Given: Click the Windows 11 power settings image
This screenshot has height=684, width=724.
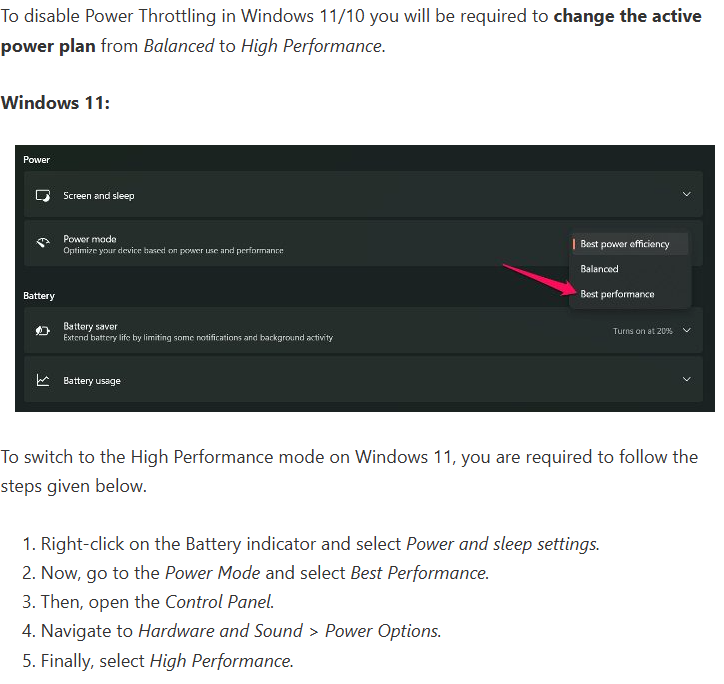Looking at the screenshot, I should (365, 278).
